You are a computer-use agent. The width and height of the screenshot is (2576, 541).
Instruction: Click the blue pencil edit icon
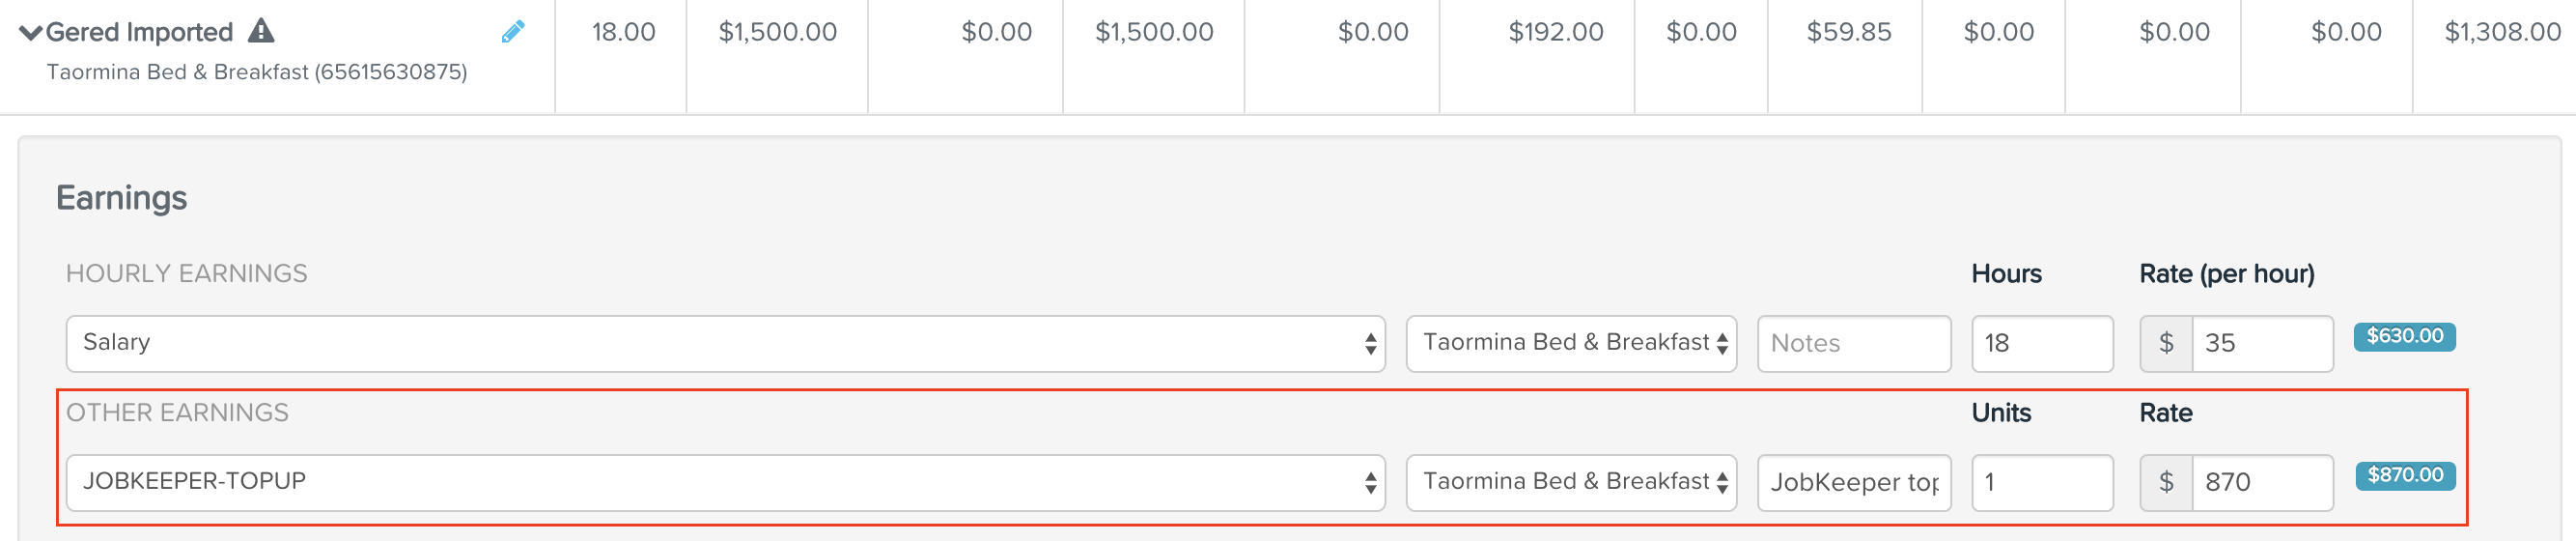[x=513, y=32]
